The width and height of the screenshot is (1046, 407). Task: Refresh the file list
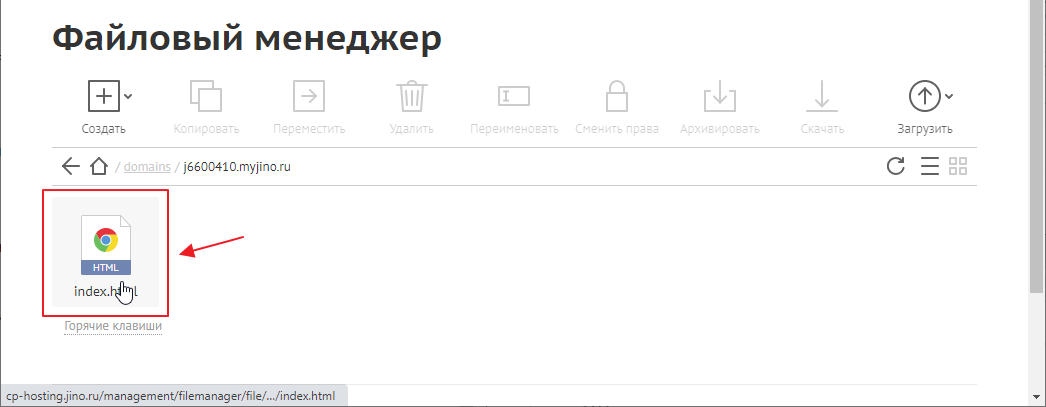[897, 166]
